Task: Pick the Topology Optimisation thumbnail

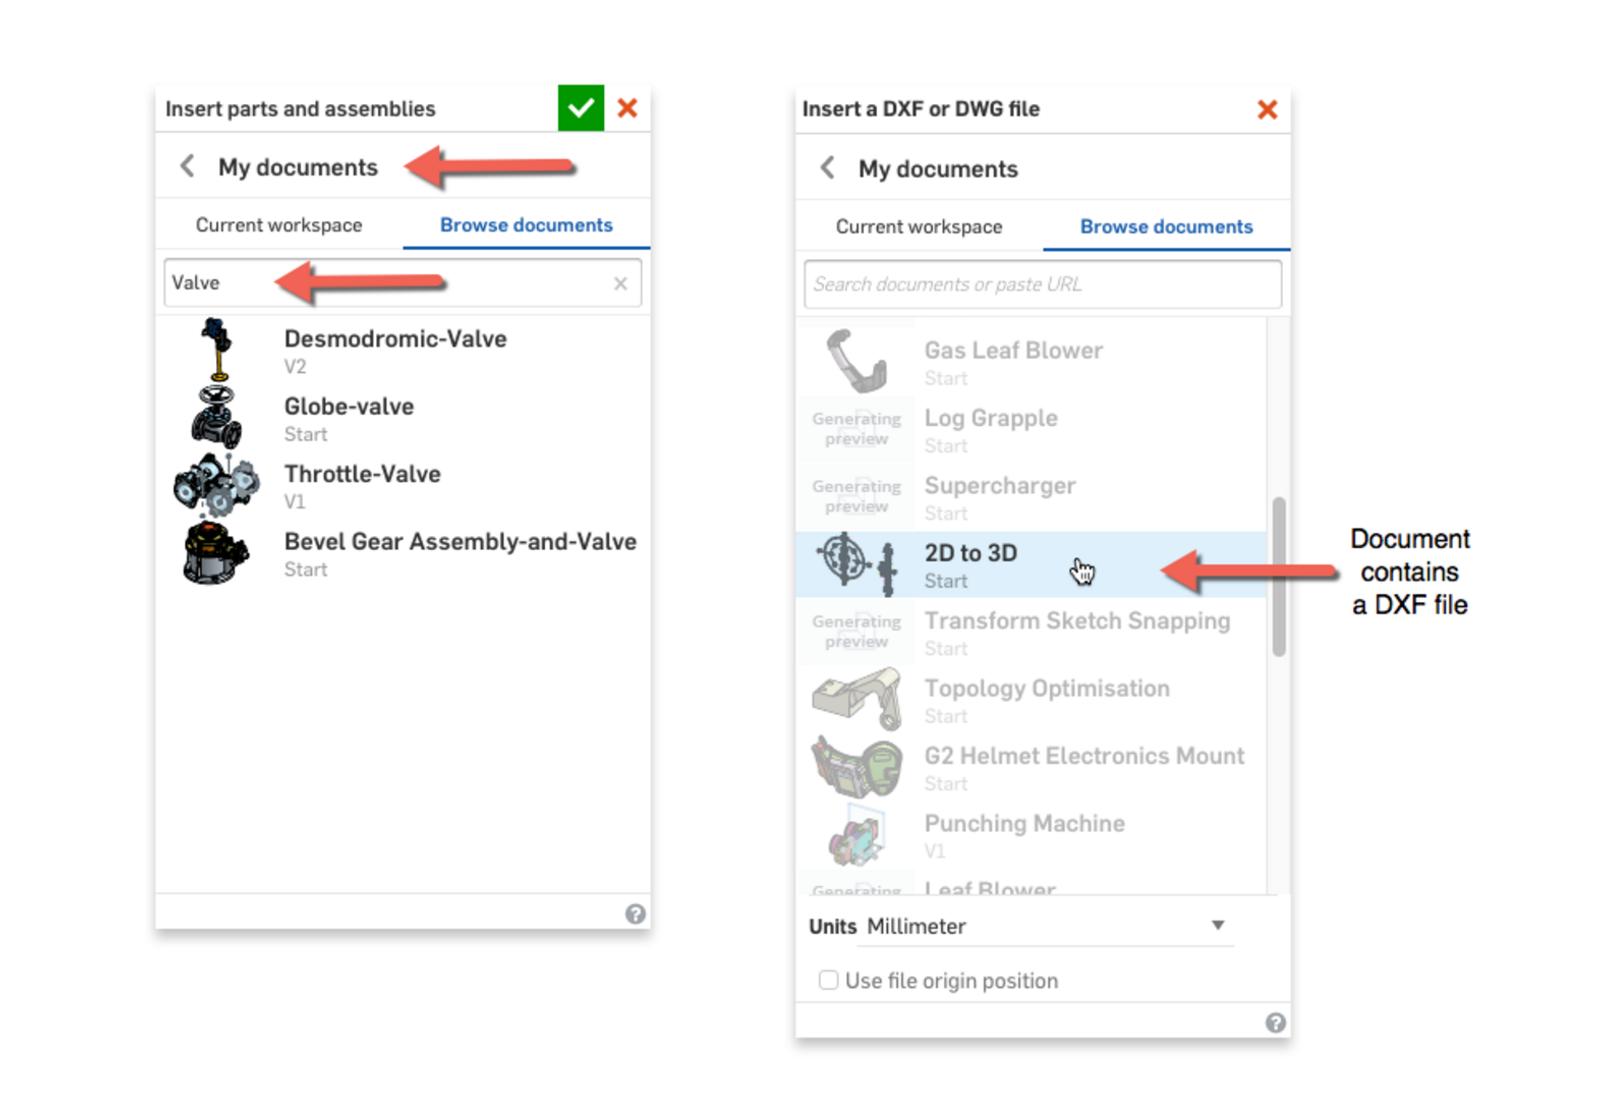Action: pos(856,699)
